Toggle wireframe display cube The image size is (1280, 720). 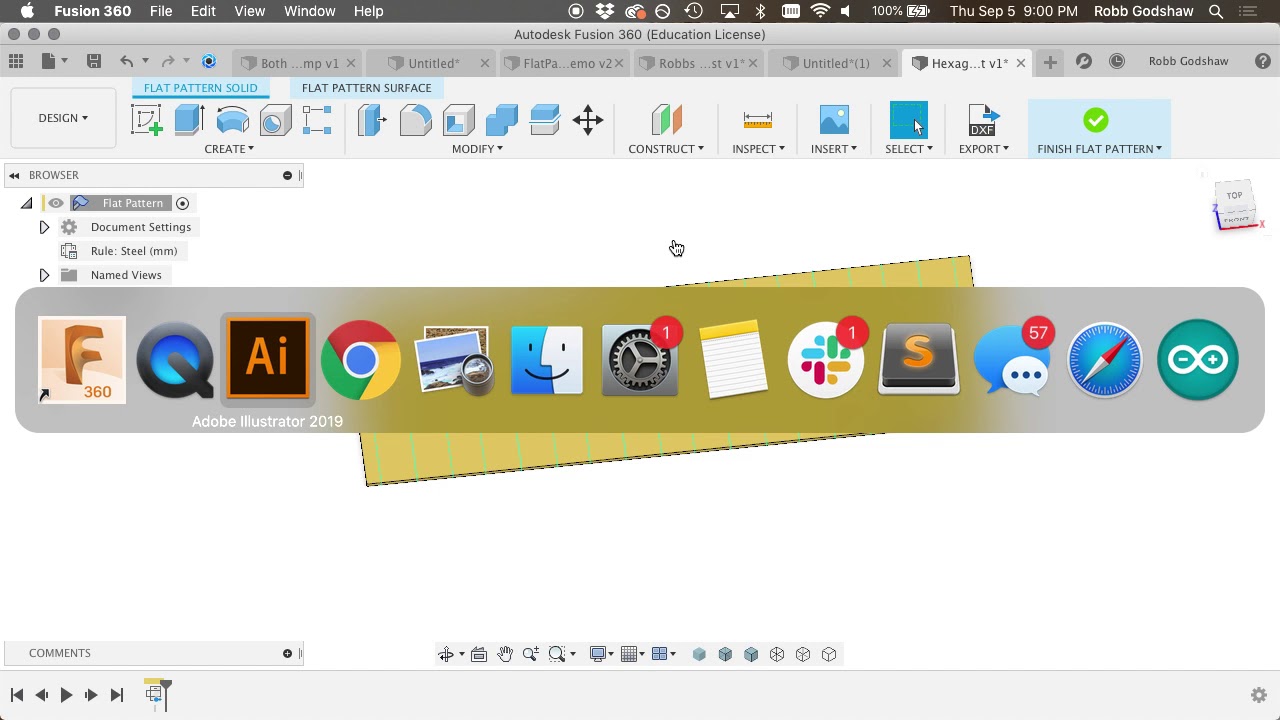[777, 654]
